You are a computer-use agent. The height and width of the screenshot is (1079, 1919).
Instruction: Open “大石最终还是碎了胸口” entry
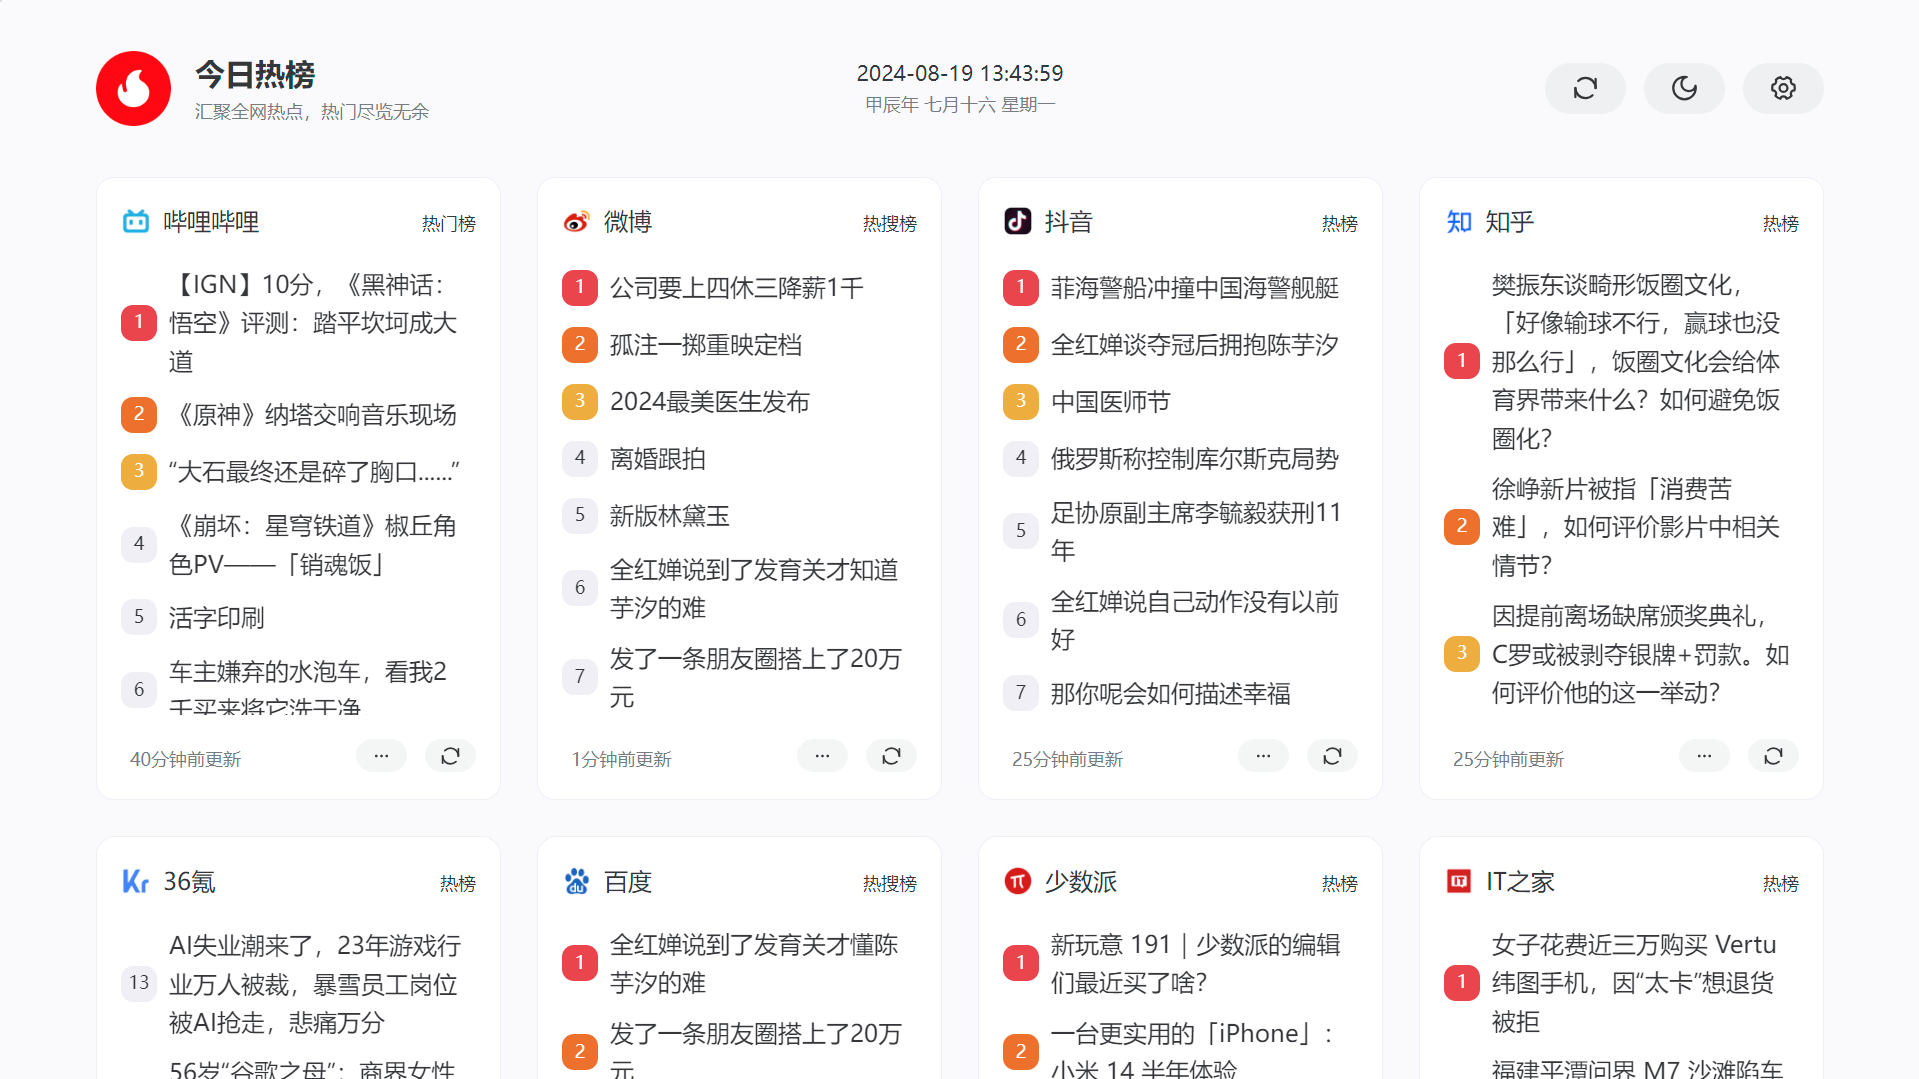point(314,472)
